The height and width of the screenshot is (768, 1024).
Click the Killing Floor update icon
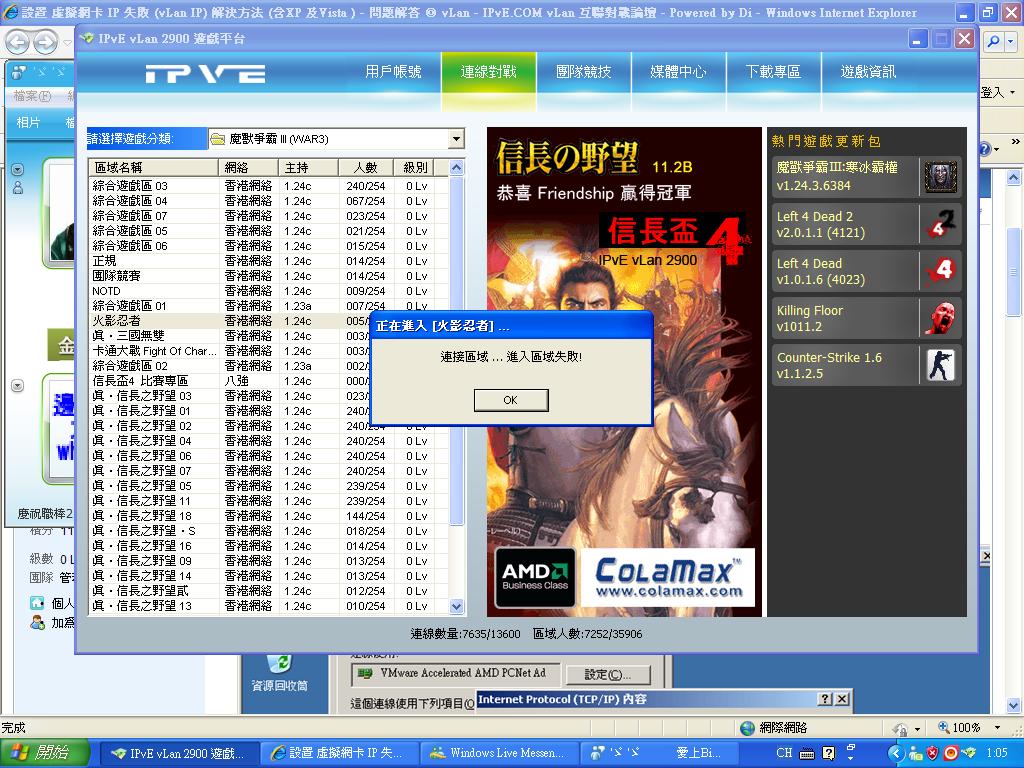point(940,318)
